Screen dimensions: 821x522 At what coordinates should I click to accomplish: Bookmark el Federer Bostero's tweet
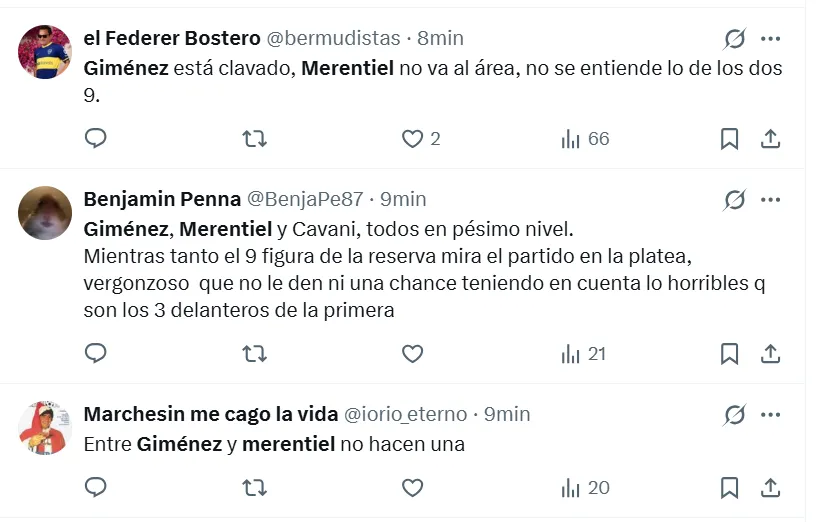click(x=730, y=139)
